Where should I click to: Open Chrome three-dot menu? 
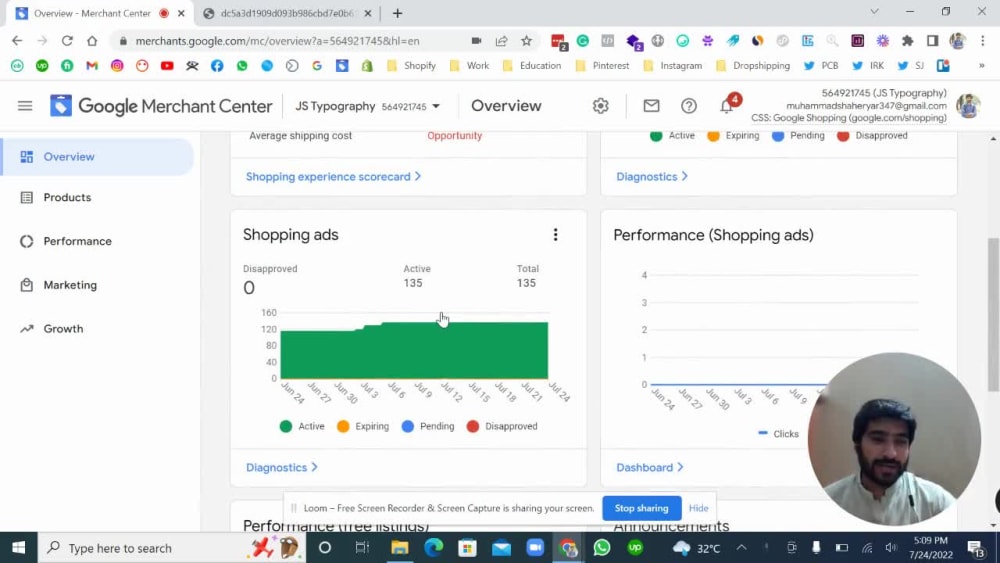pyautogui.click(x=983, y=41)
